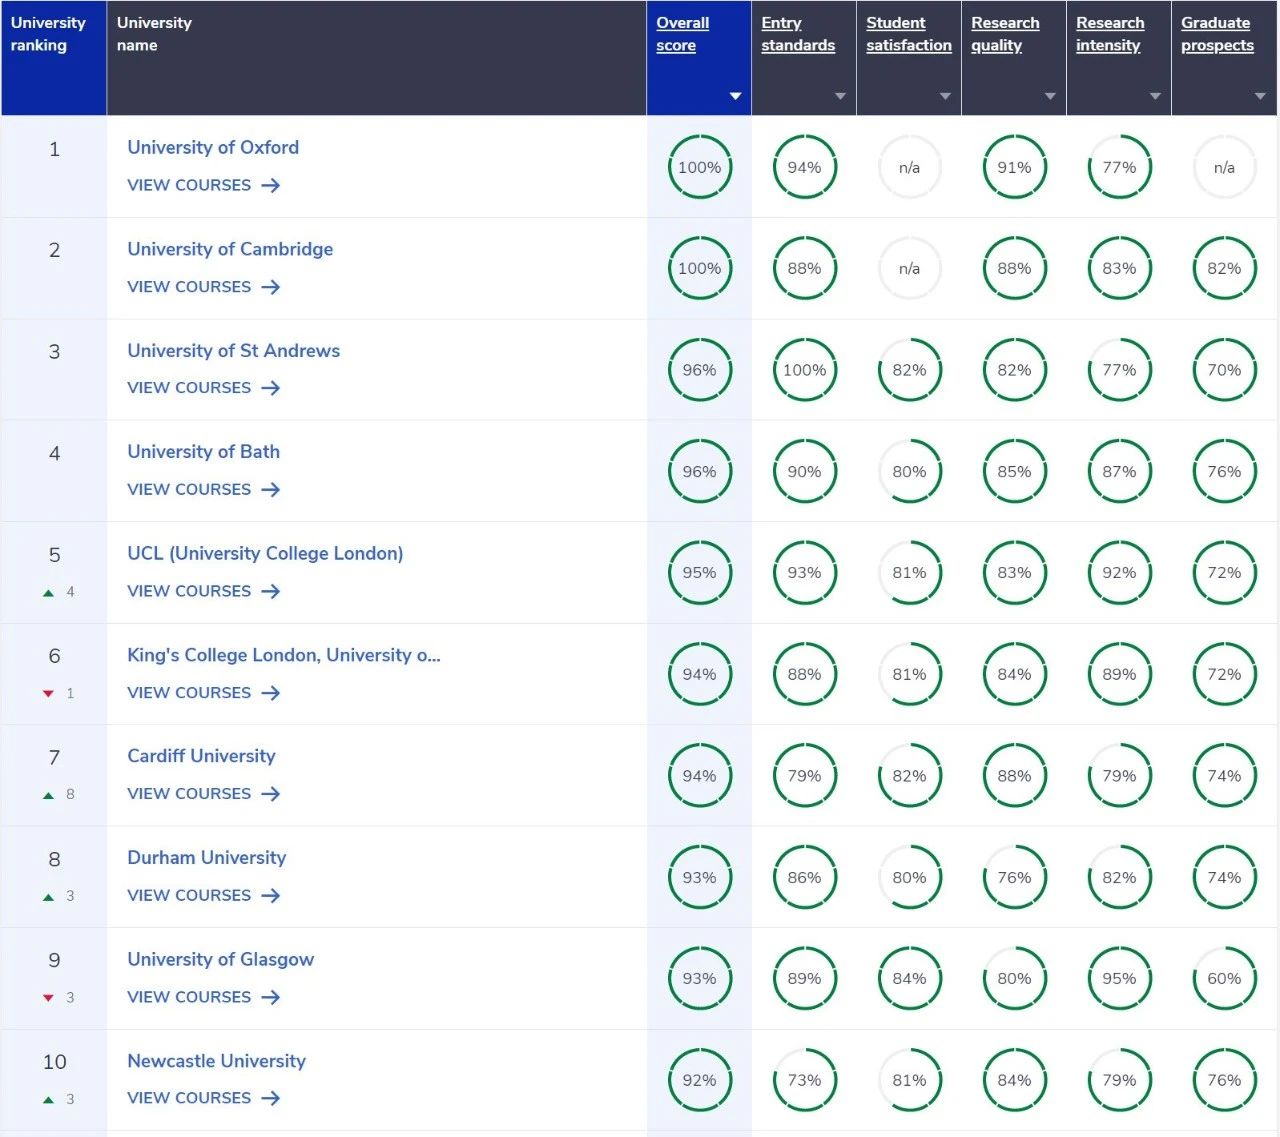Click the University ranking column header
Screen dimensions: 1280x1137
(x=48, y=34)
